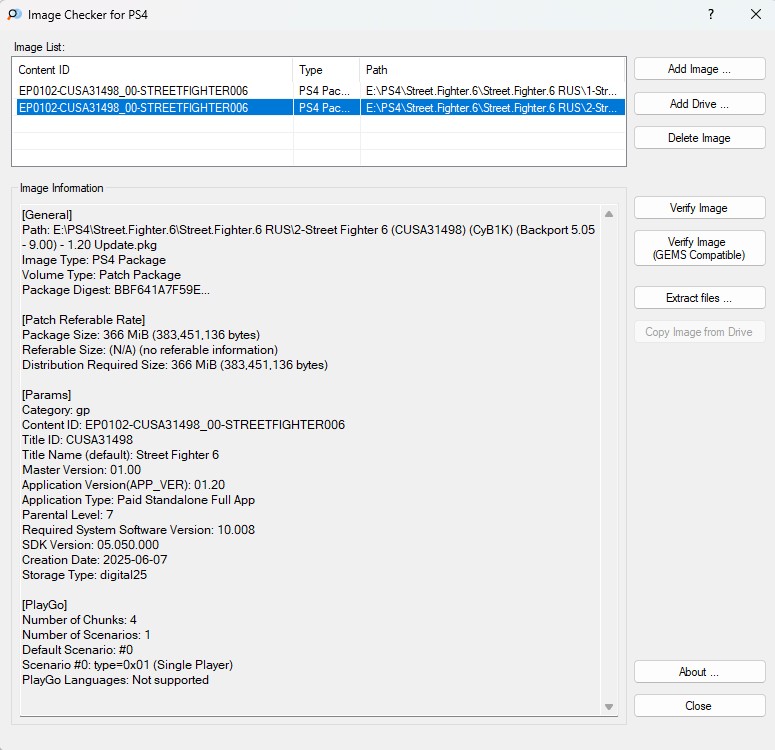Screen dimensions: 775x750
Task: Start Verify Image
Action: 699,208
